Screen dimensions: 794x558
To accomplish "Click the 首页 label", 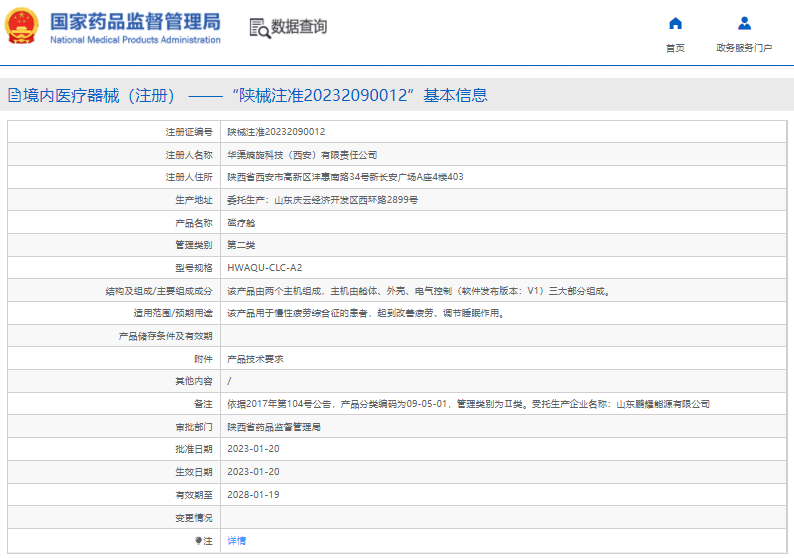I will (675, 48).
